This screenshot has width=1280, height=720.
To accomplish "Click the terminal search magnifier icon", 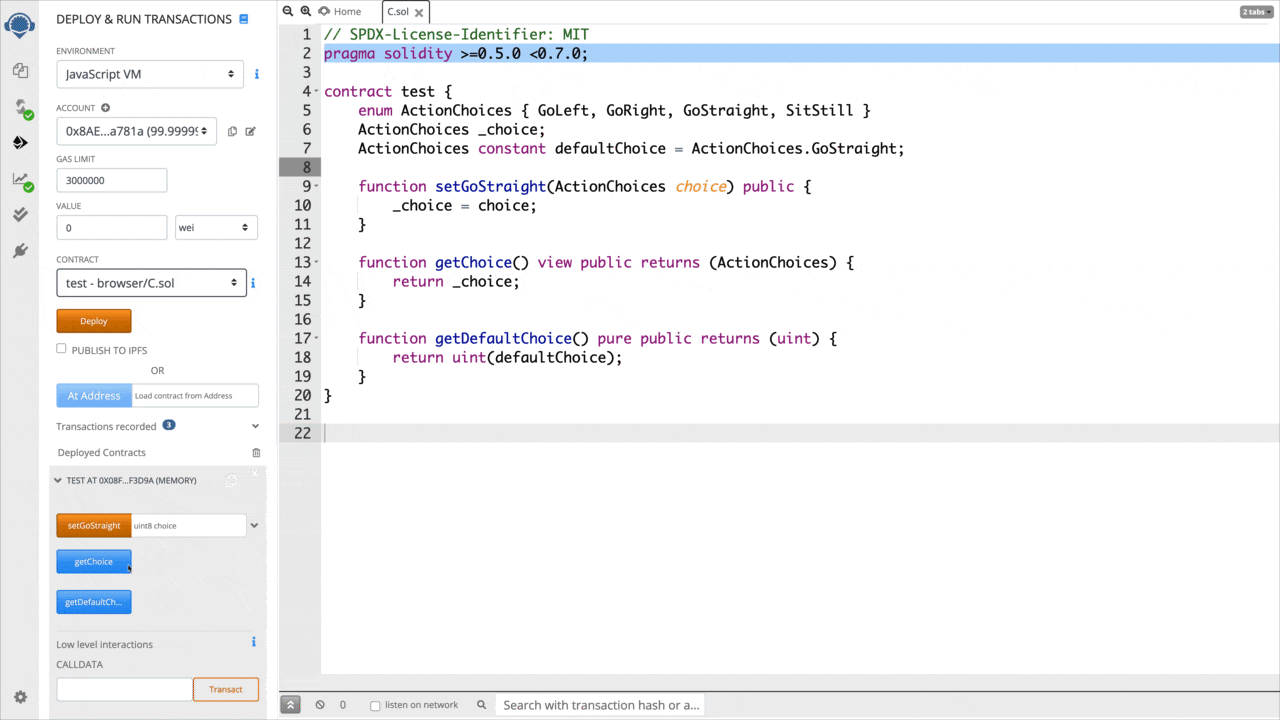I will (482, 705).
